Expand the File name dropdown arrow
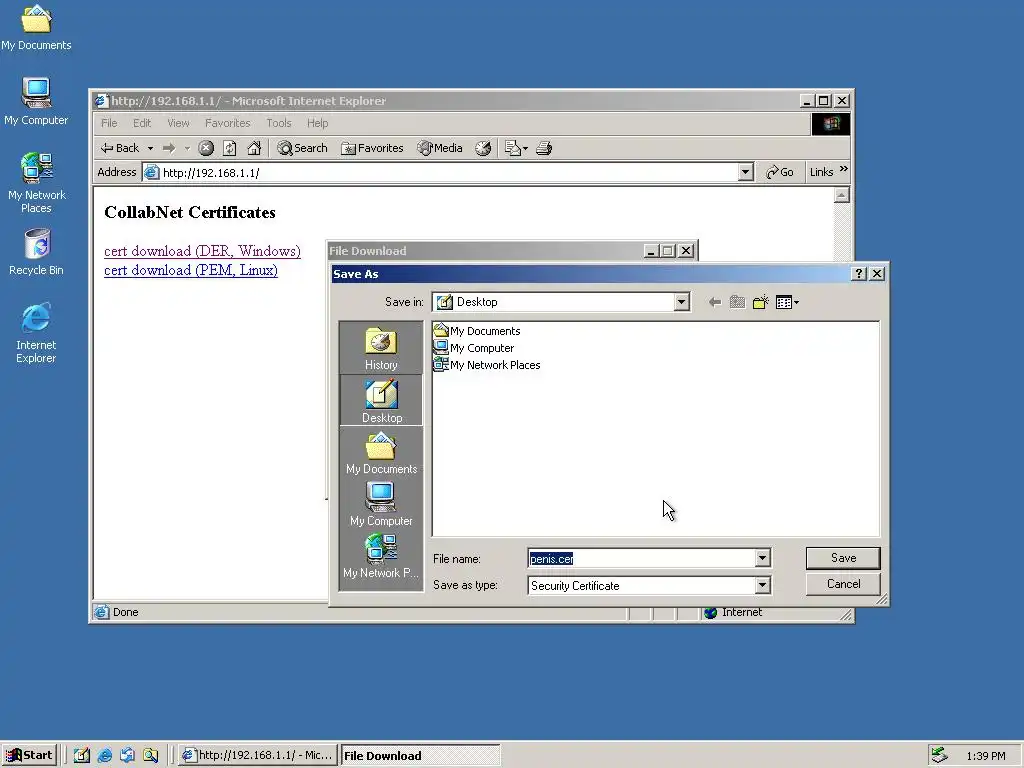Image resolution: width=1024 pixels, height=768 pixels. pyautogui.click(x=762, y=558)
